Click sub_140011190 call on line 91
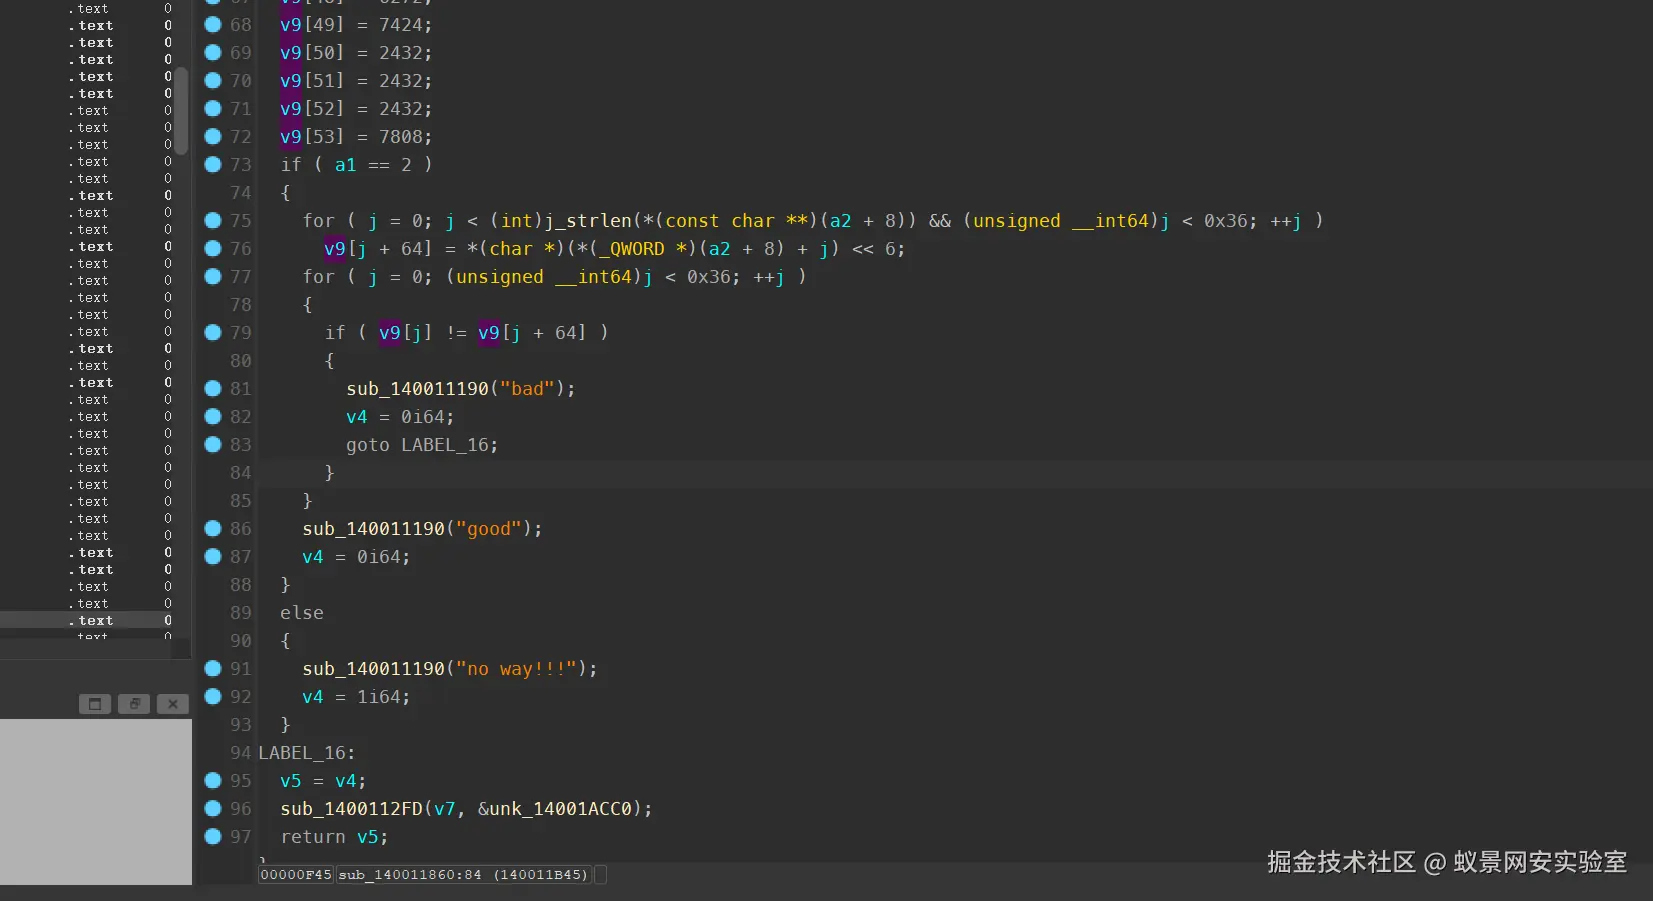The width and height of the screenshot is (1653, 901). 373,668
